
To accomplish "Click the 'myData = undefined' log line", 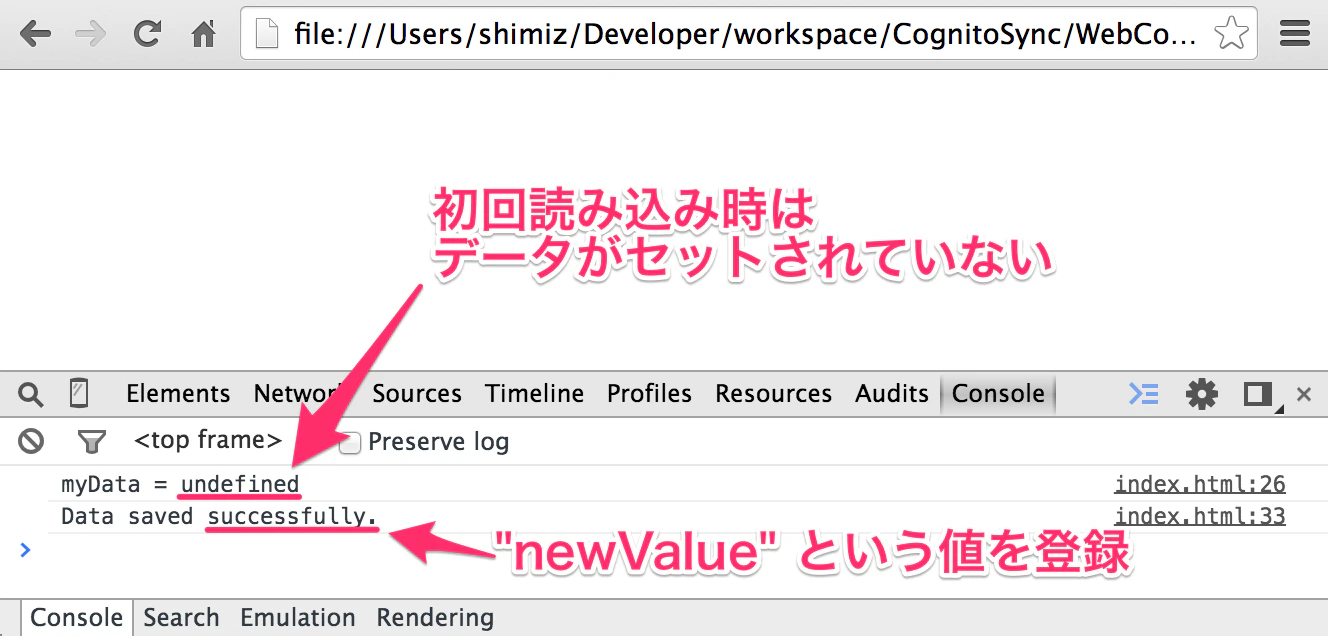I will coord(180,485).
